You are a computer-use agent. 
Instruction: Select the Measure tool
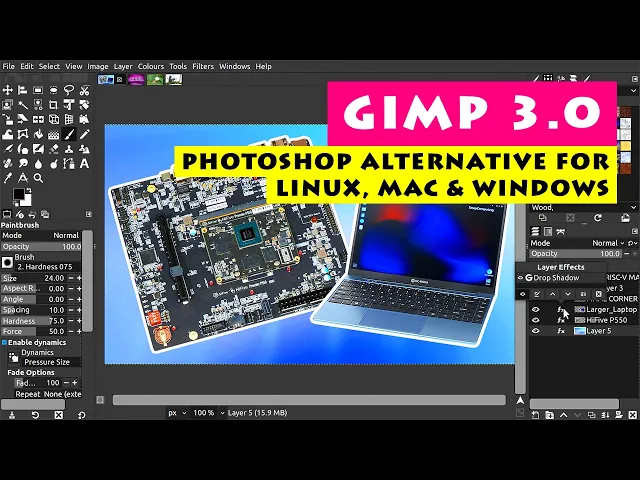pyautogui.click(x=23, y=178)
